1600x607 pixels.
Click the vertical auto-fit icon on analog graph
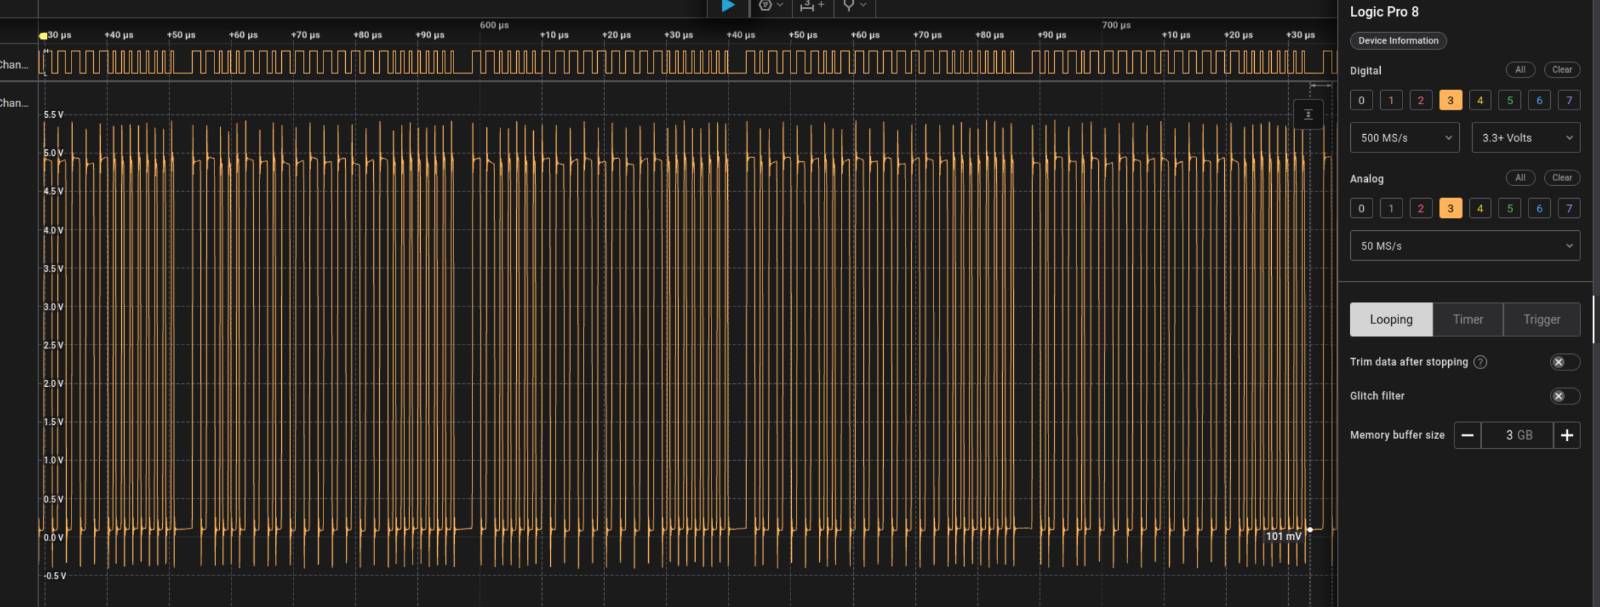pos(1308,115)
